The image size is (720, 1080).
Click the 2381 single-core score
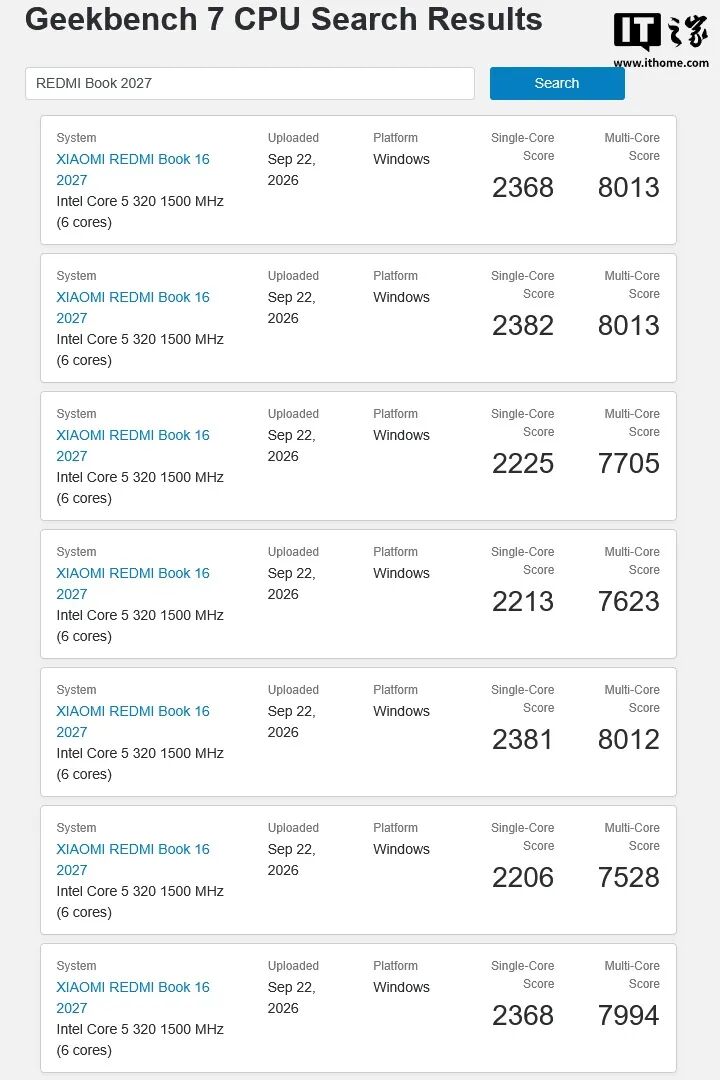(522, 739)
